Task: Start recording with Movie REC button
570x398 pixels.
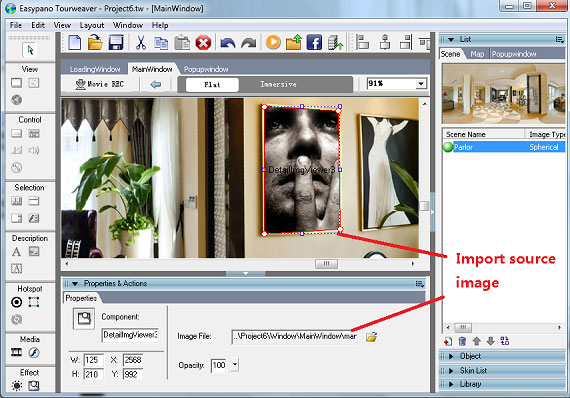Action: [100, 84]
